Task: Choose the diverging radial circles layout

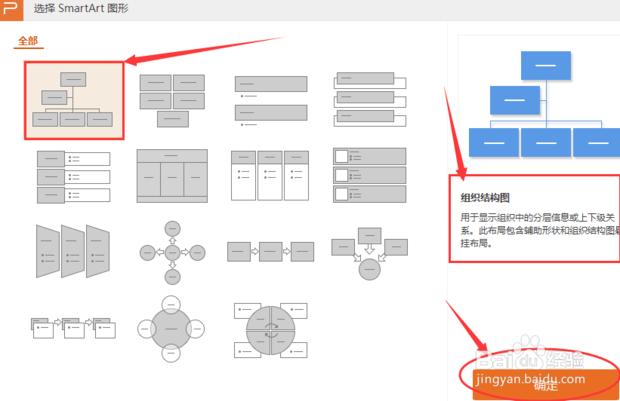Action: tap(172, 252)
